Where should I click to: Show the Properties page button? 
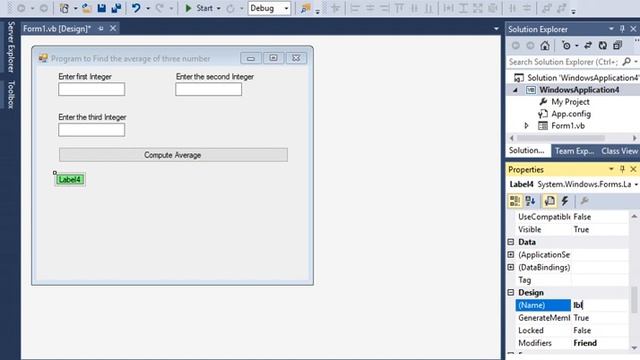tap(549, 200)
